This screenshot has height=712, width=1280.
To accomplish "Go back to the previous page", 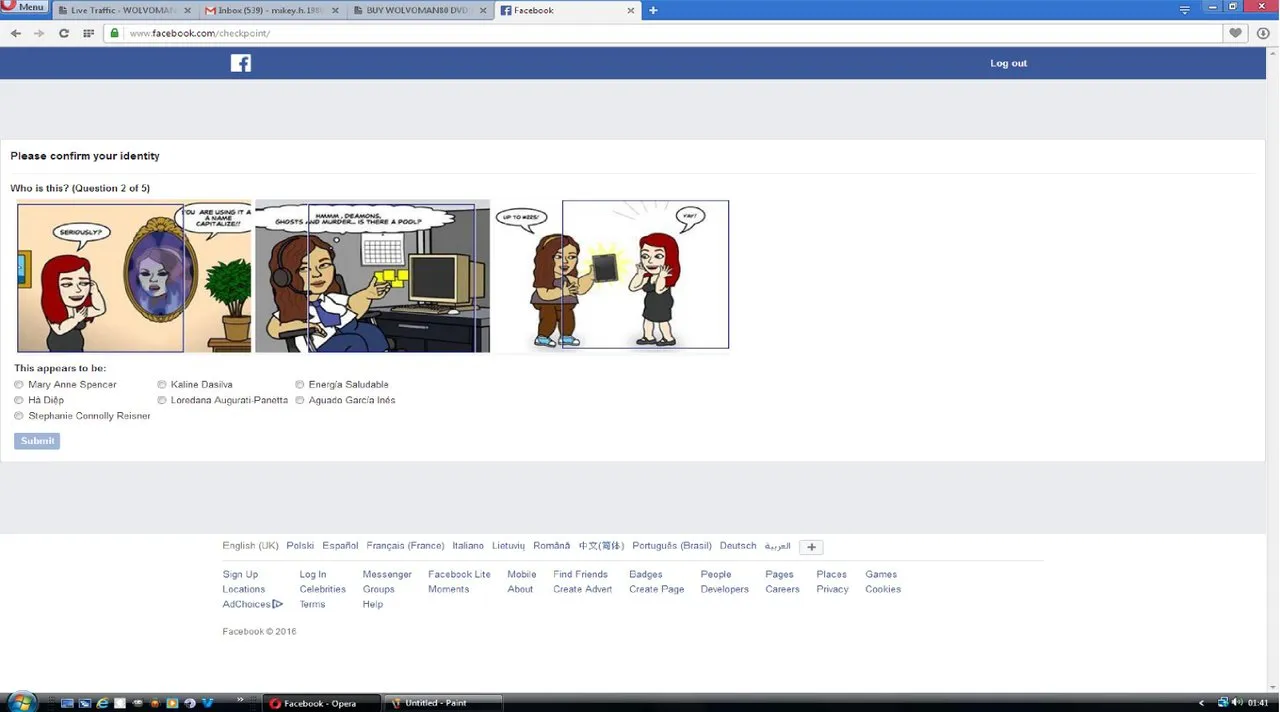I will coord(15,33).
